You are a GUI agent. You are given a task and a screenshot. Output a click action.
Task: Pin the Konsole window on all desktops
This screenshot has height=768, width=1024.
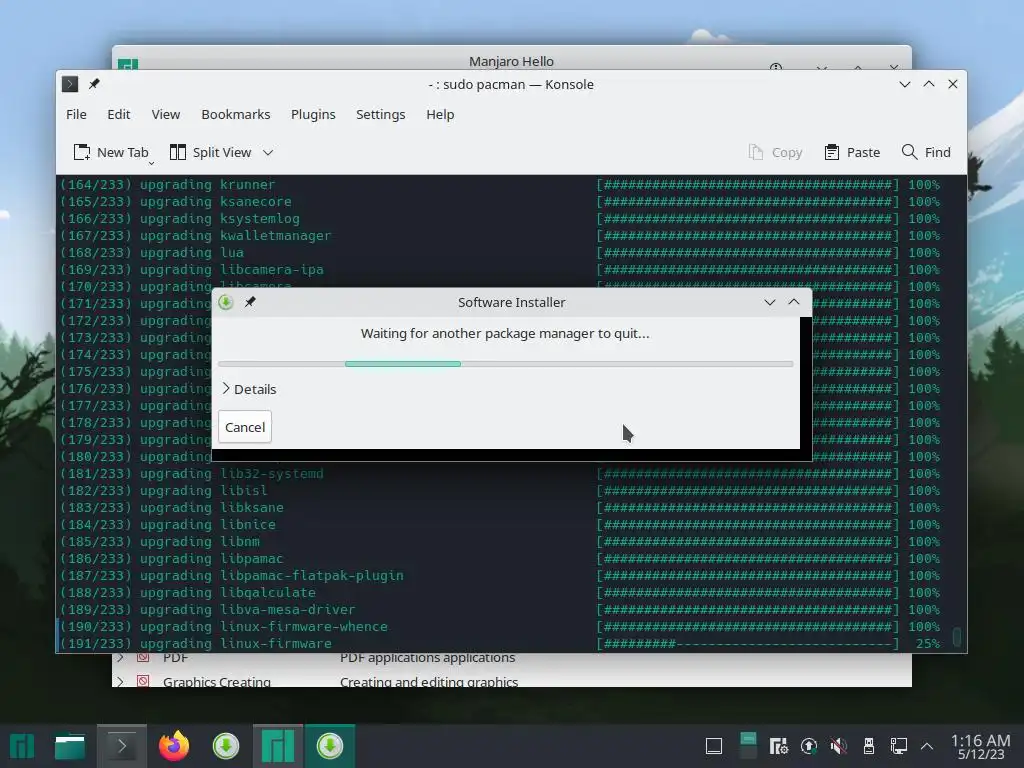point(94,84)
